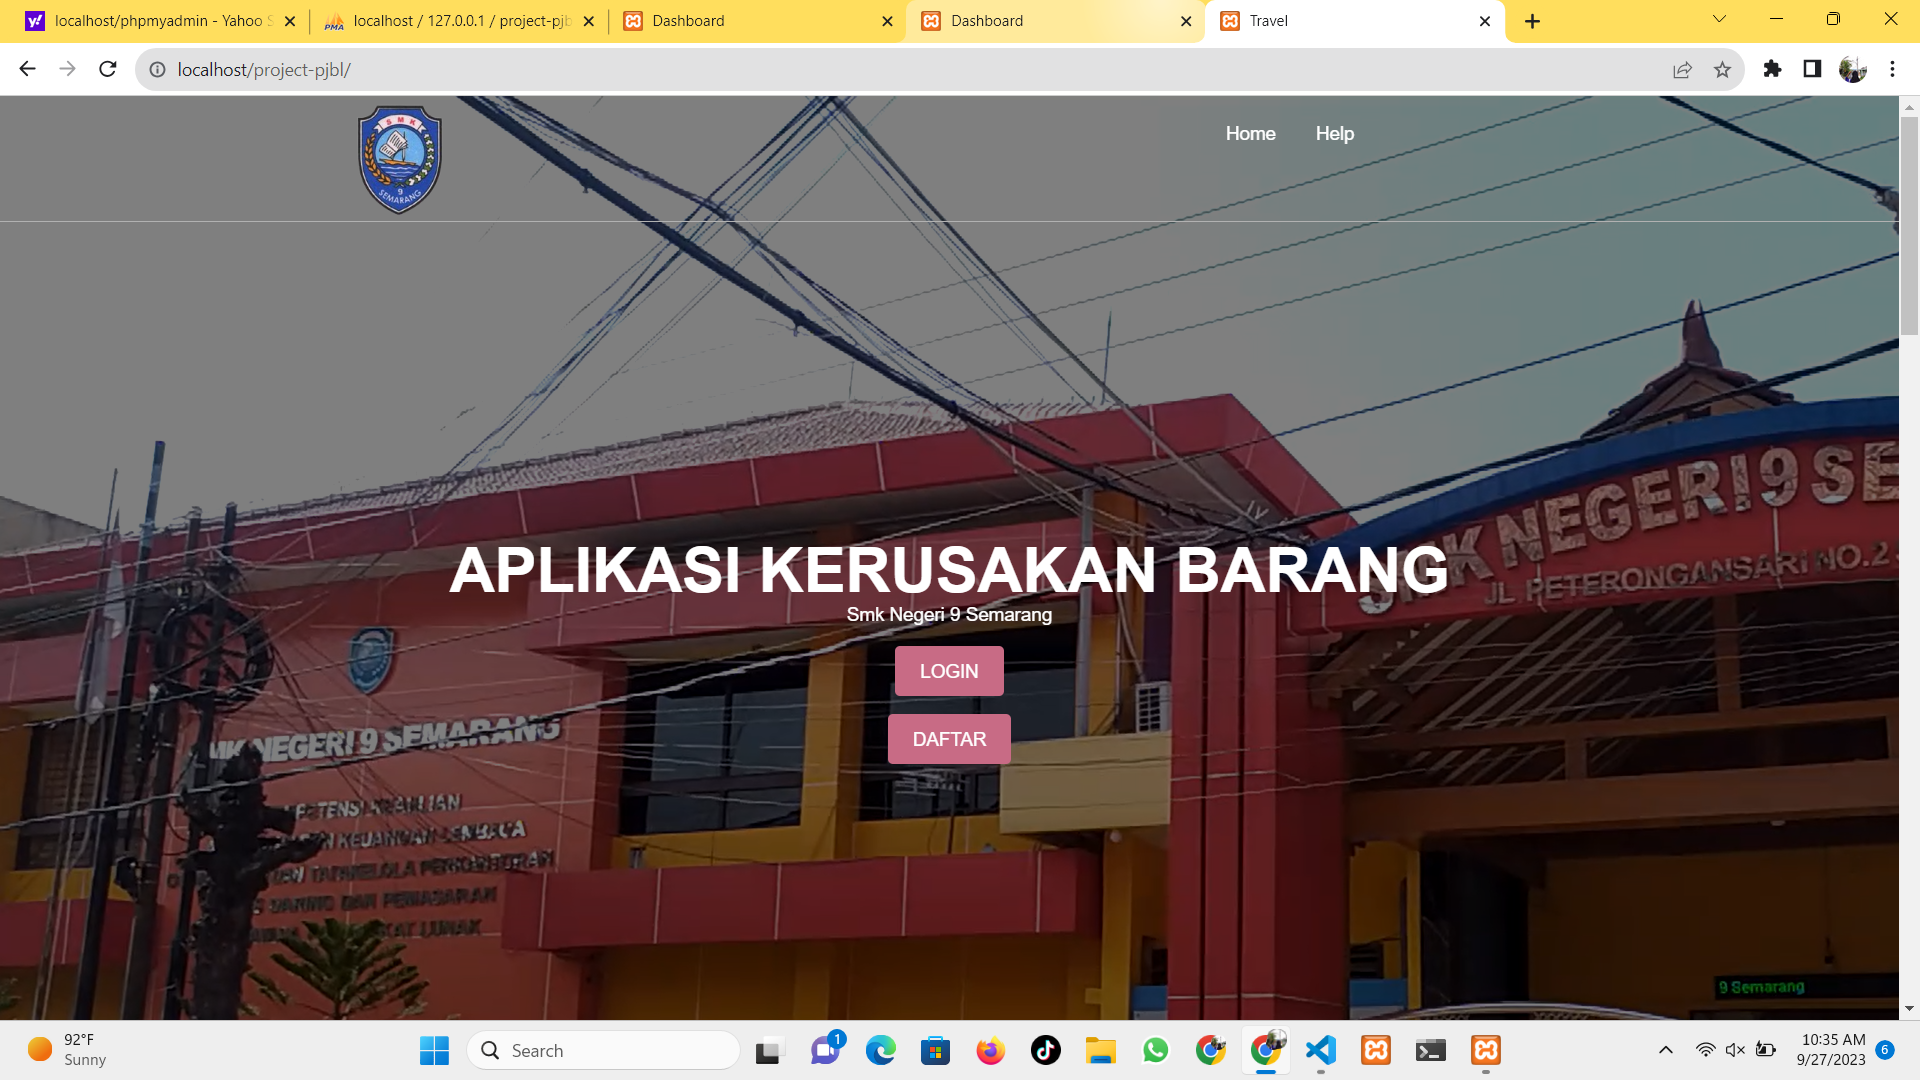This screenshot has width=1920, height=1080.
Task: View site information icon beside URL
Action: point(158,70)
